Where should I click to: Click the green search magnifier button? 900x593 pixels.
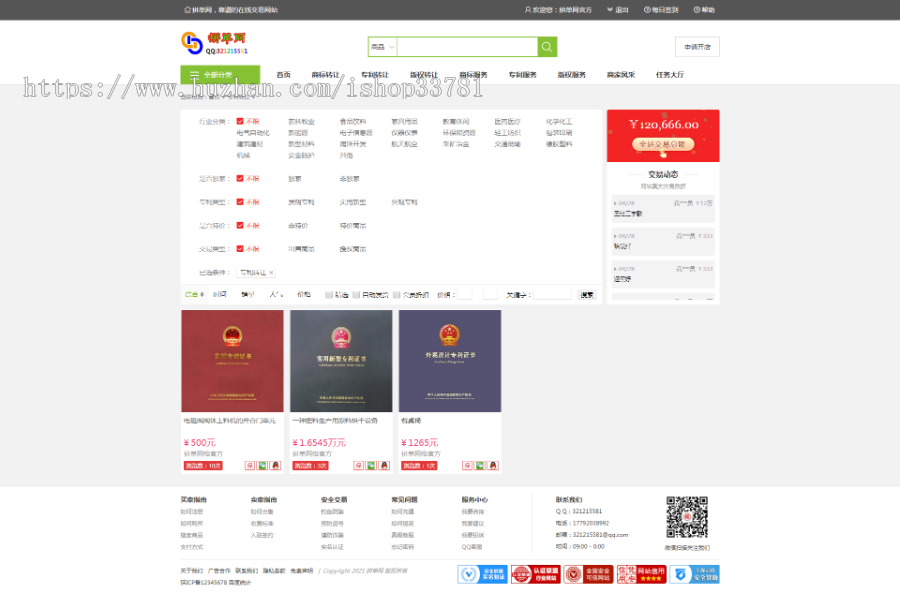coord(547,47)
